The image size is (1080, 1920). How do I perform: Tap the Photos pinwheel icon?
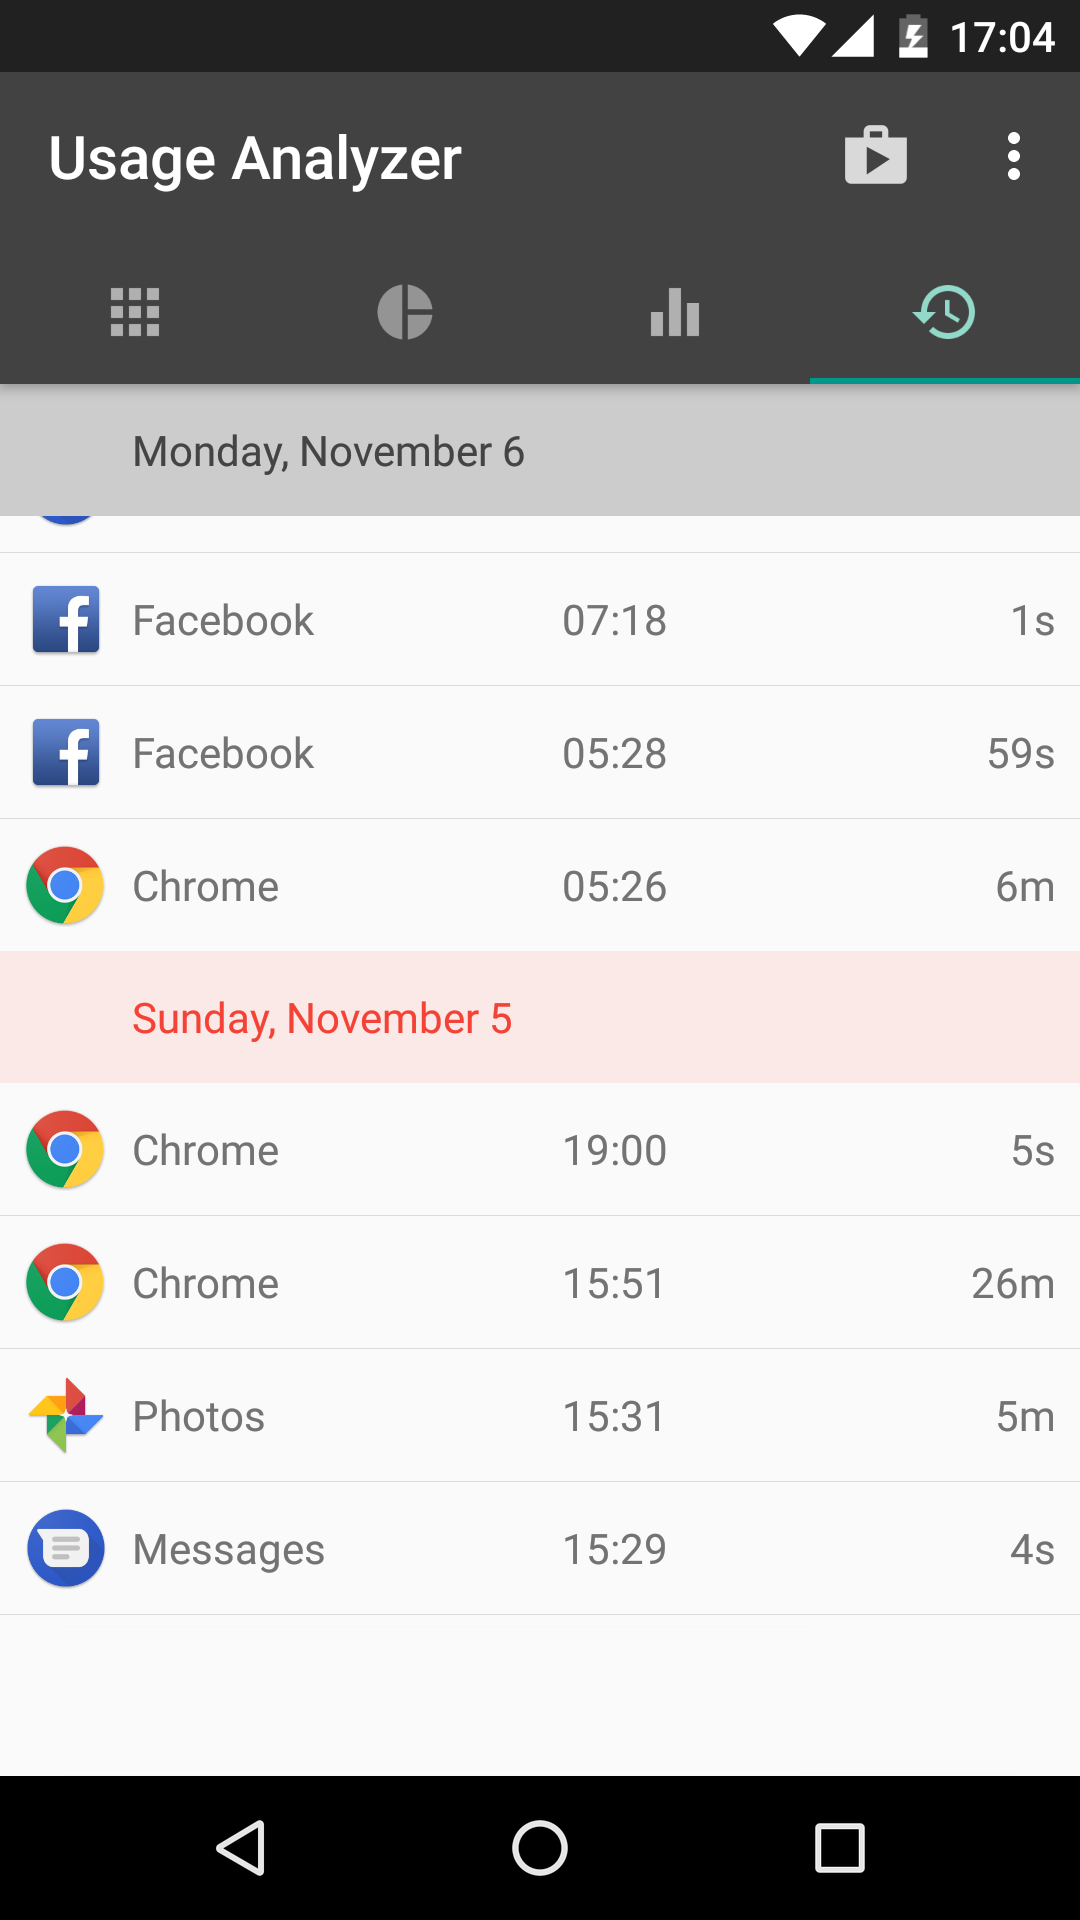(66, 1416)
